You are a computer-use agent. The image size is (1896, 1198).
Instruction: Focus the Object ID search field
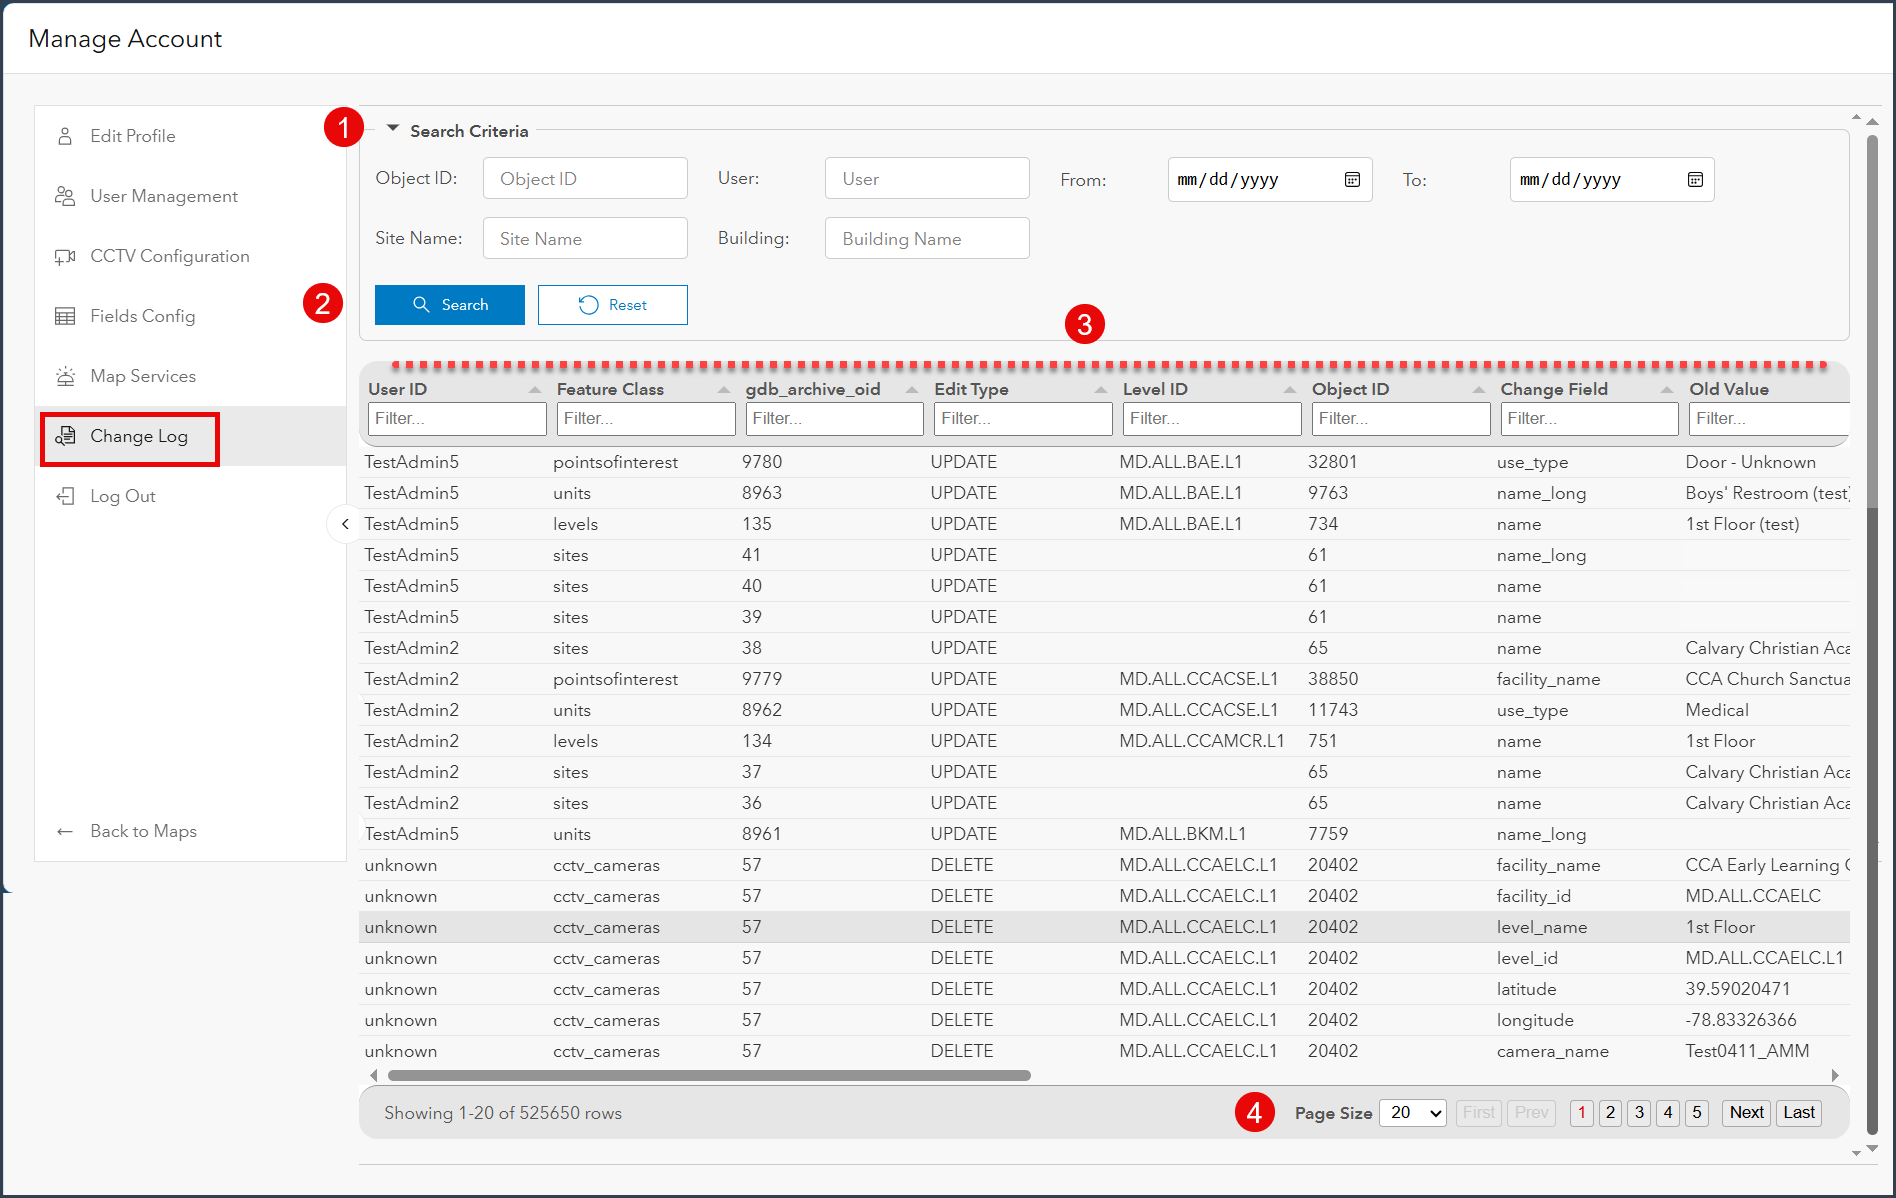tap(585, 179)
